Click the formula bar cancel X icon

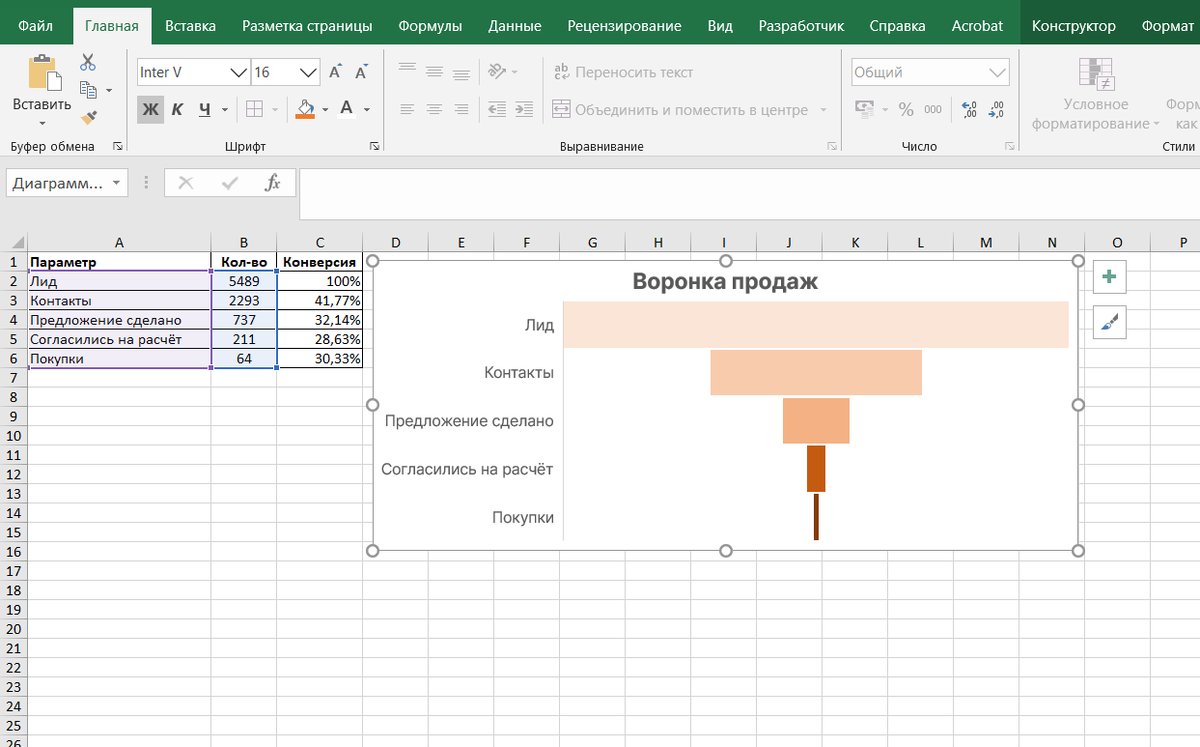185,183
